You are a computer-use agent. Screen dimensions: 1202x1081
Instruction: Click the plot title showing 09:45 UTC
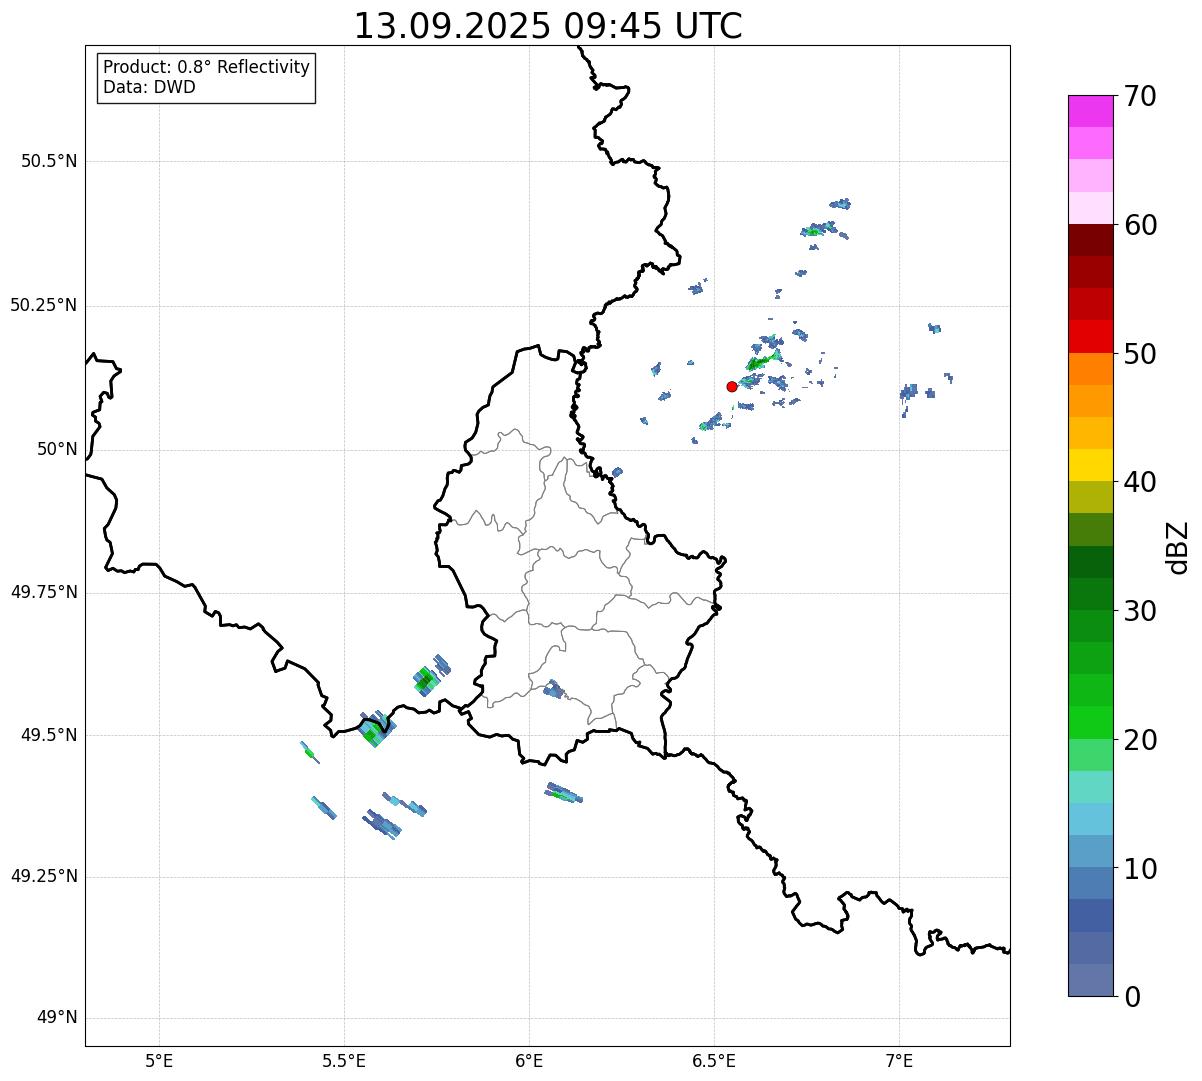pyautogui.click(x=548, y=26)
